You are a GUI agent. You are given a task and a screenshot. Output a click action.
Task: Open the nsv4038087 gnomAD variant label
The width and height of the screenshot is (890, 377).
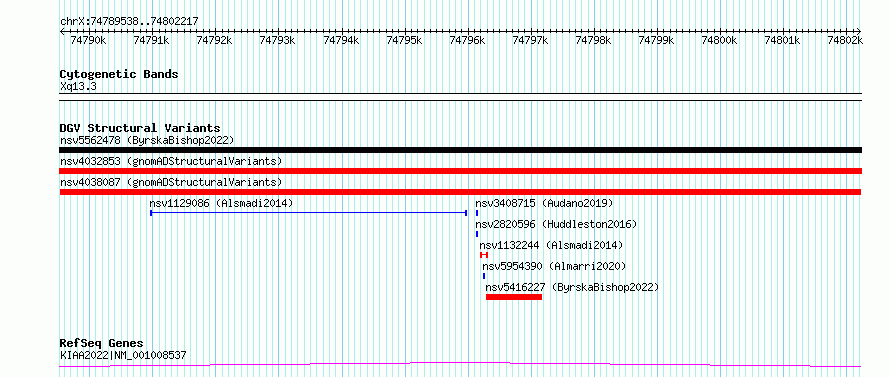coord(171,182)
